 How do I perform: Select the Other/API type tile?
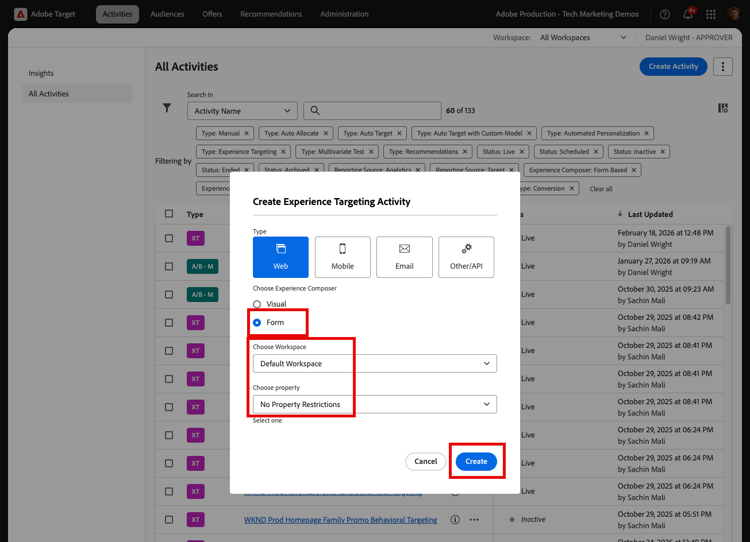point(466,257)
